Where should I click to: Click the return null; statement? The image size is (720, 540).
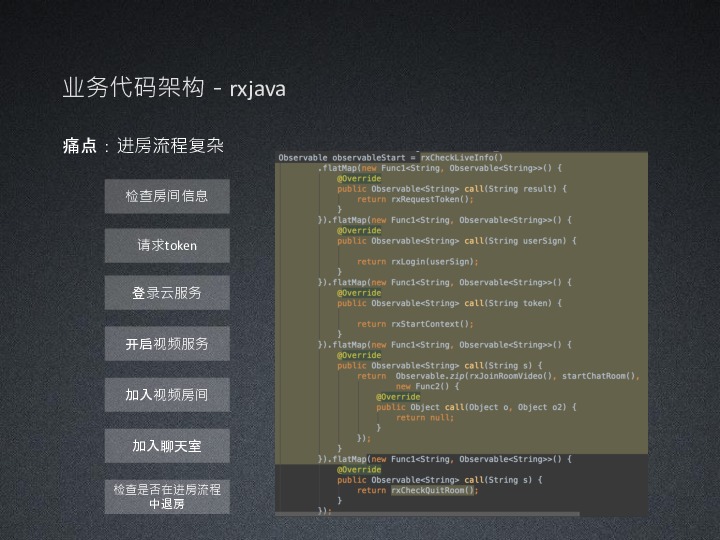tap(424, 417)
